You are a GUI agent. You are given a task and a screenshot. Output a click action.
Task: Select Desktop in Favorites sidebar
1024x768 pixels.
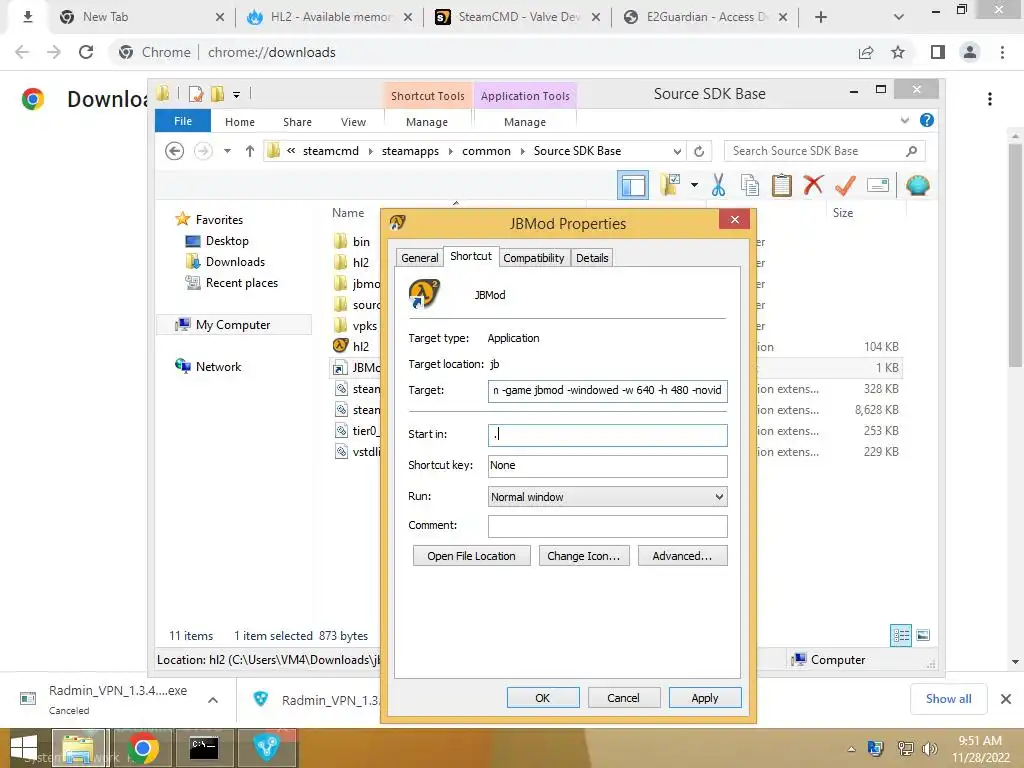coord(227,241)
